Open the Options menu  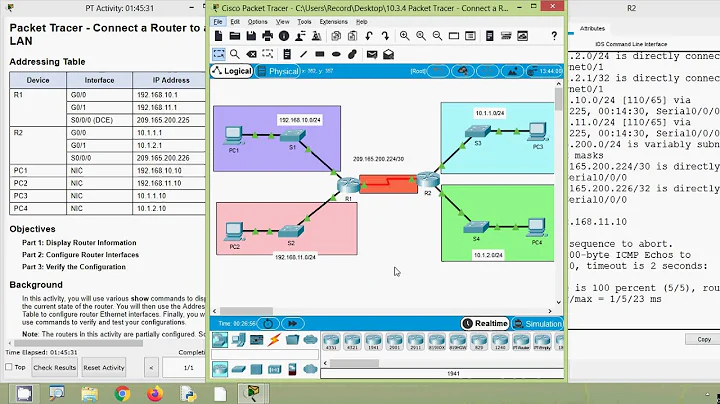258,22
